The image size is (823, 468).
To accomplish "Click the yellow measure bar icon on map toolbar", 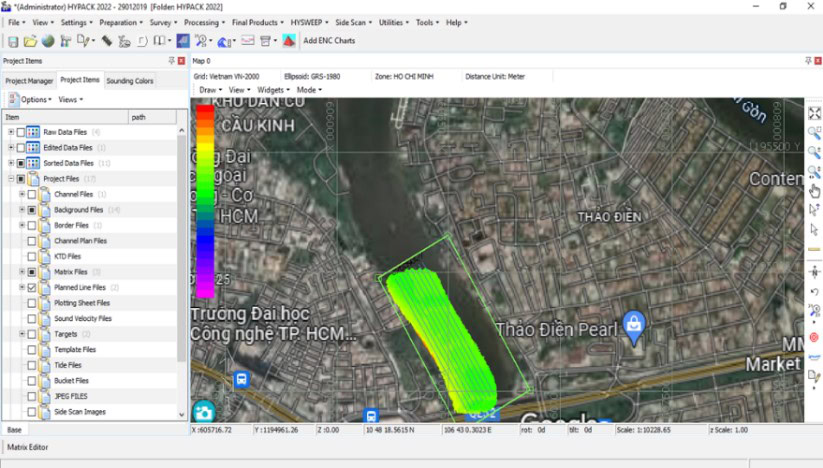I will tap(814, 249).
